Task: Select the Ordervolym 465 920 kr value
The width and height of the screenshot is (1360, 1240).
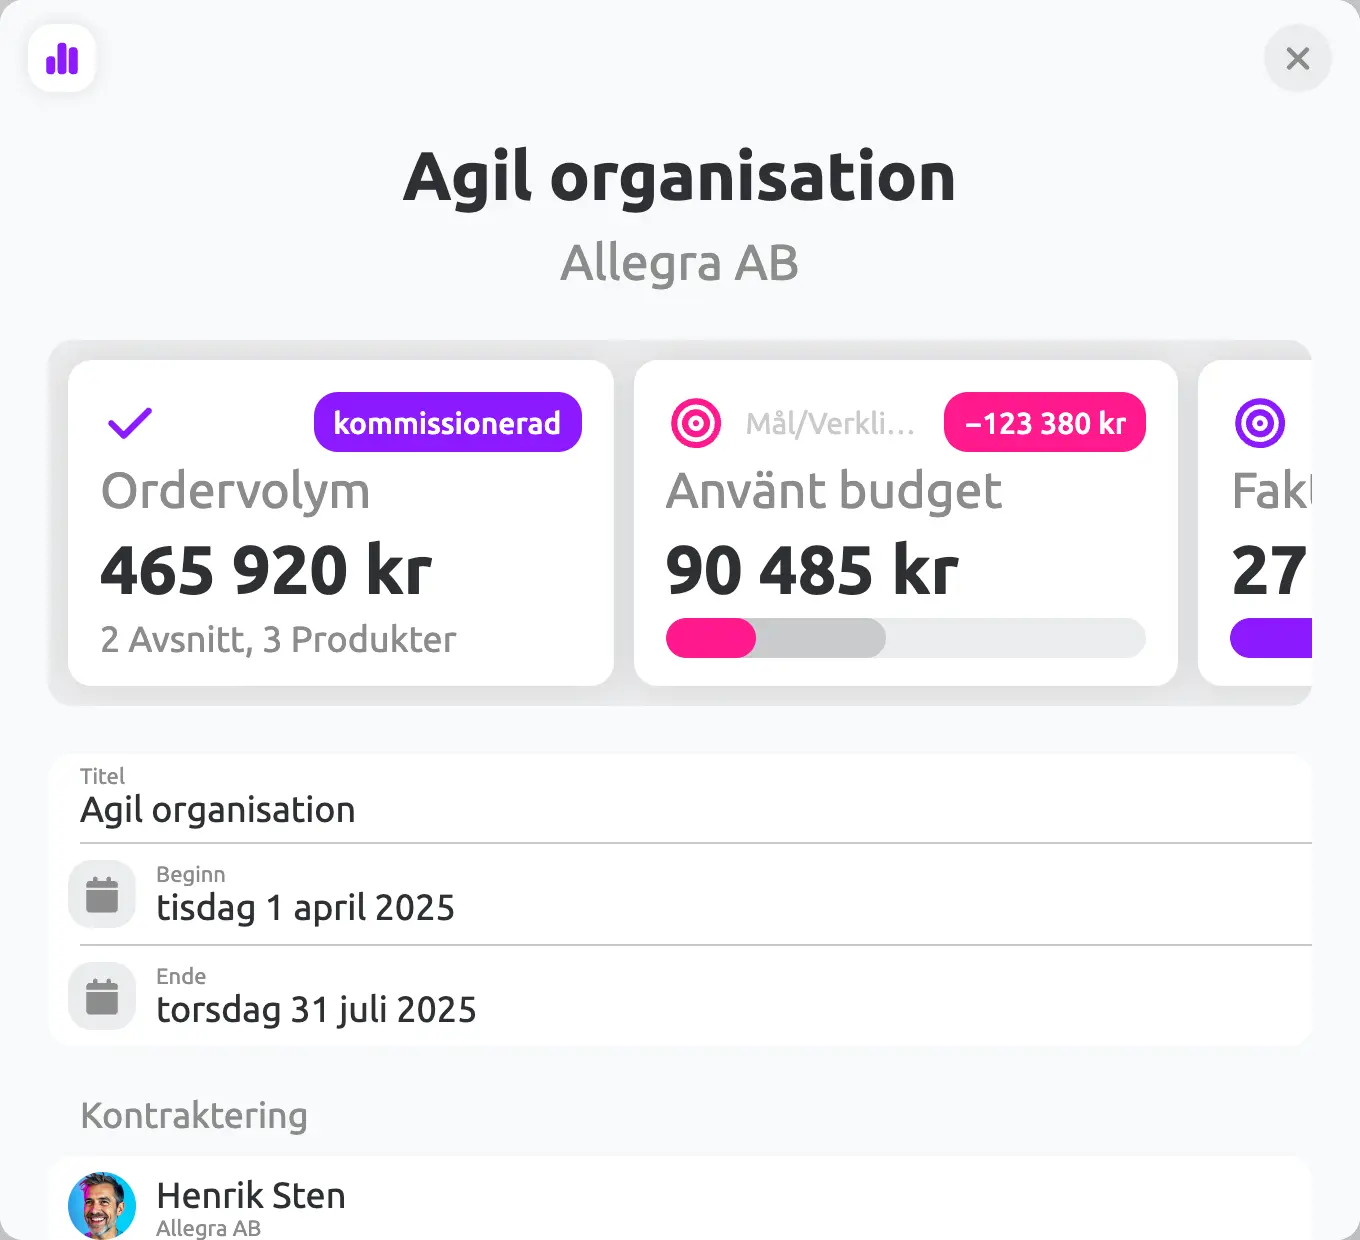Action: pos(267,570)
